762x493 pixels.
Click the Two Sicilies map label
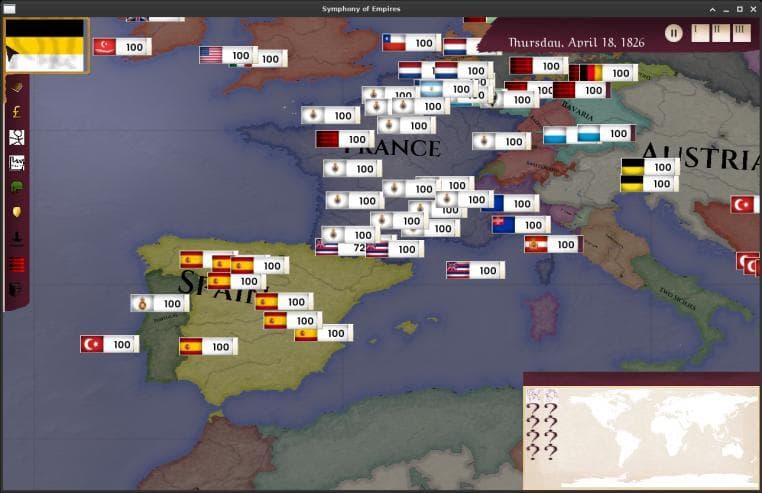(677, 299)
